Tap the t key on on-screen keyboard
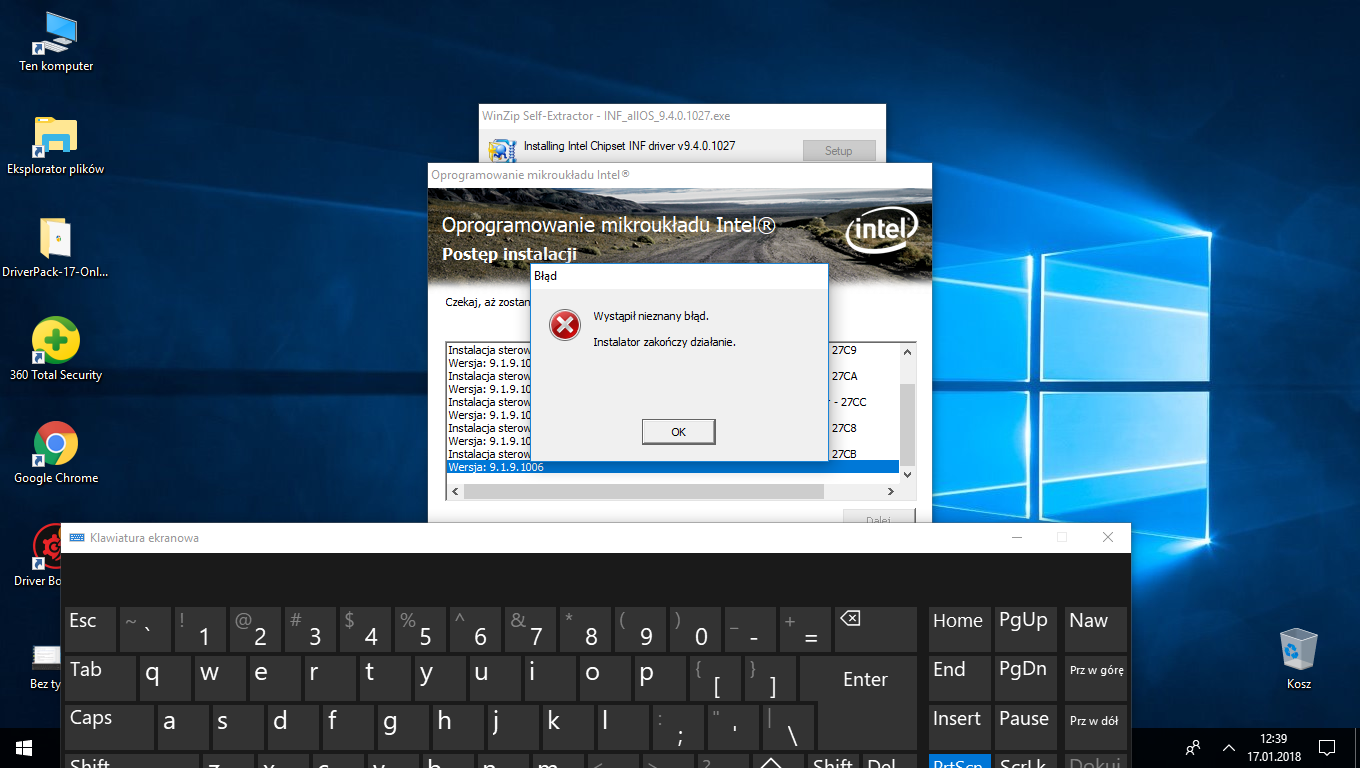The height and width of the screenshot is (768, 1360). click(384, 679)
